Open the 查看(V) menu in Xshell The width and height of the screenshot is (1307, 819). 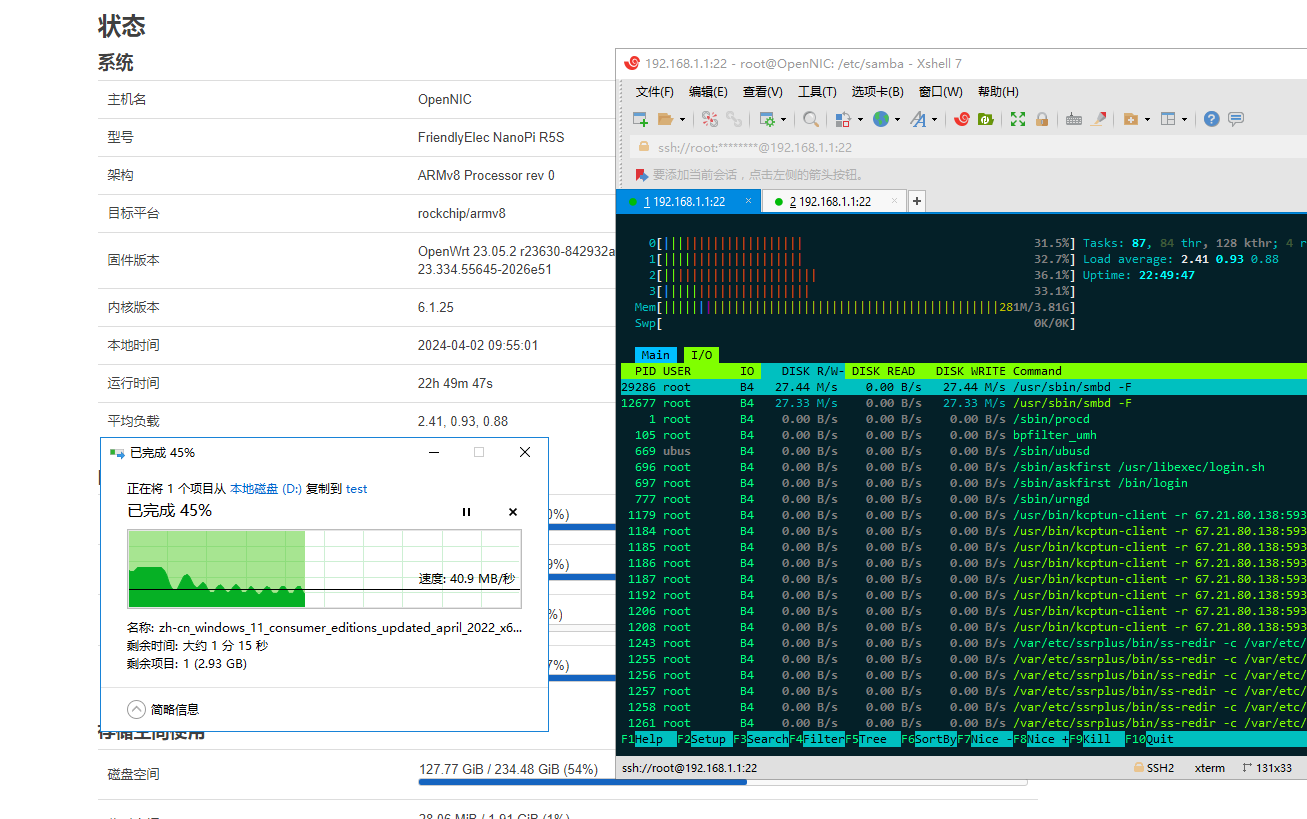click(762, 91)
